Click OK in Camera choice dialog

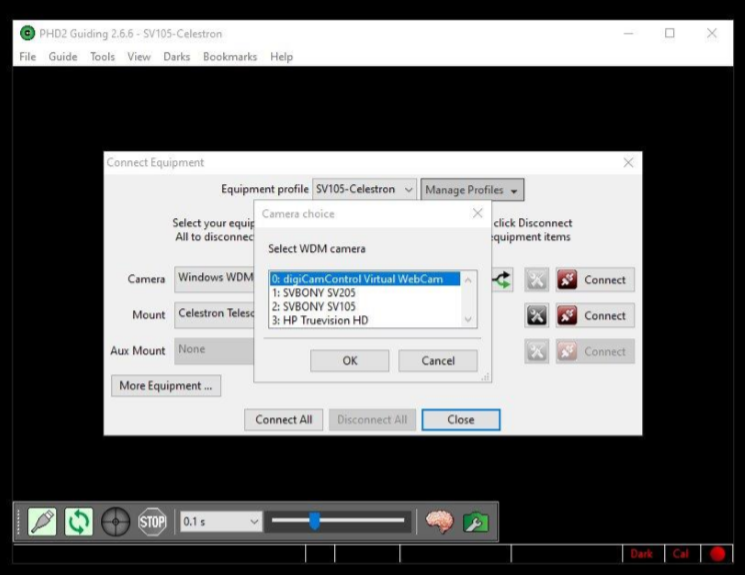[x=350, y=361]
